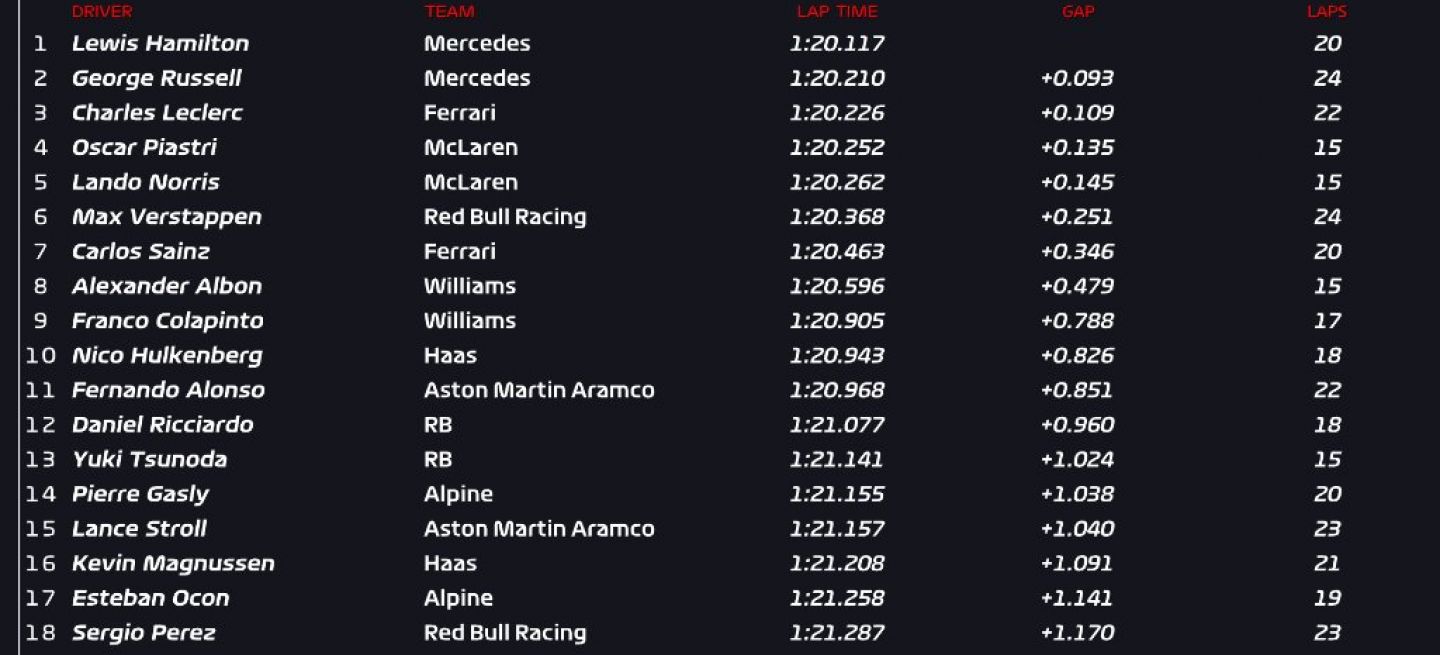Screen dimensions: 1440x655
Task: Select Esteban Ocon's row
Action: coord(720,598)
